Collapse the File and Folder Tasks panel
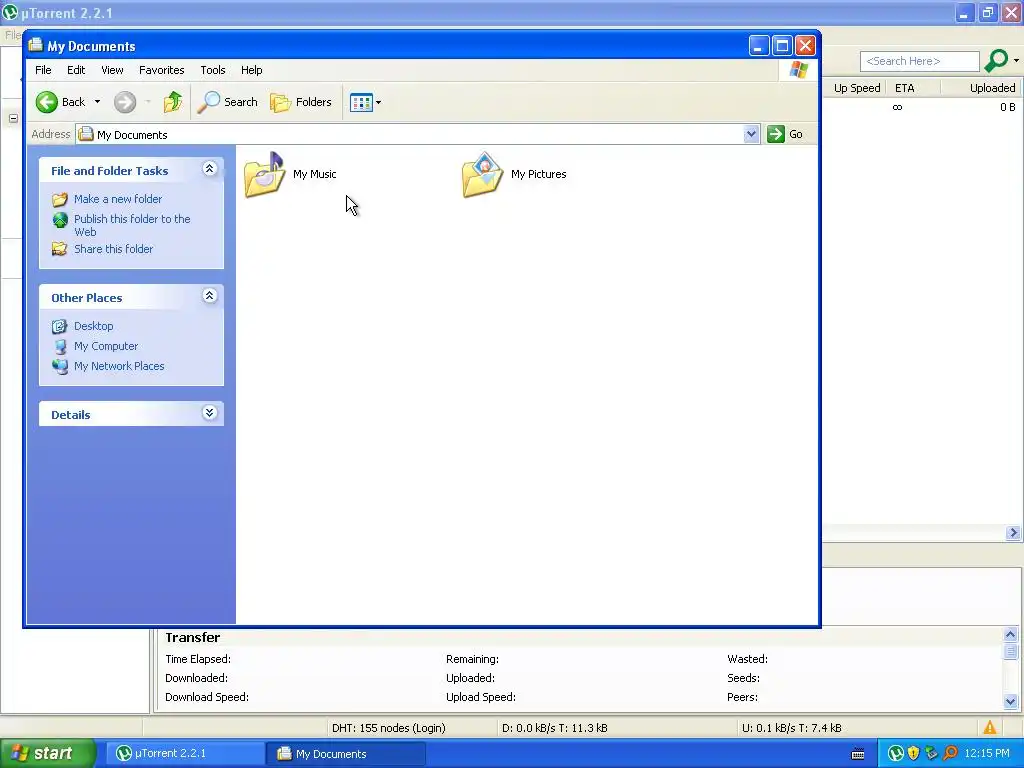The image size is (1024, 768). click(210, 169)
